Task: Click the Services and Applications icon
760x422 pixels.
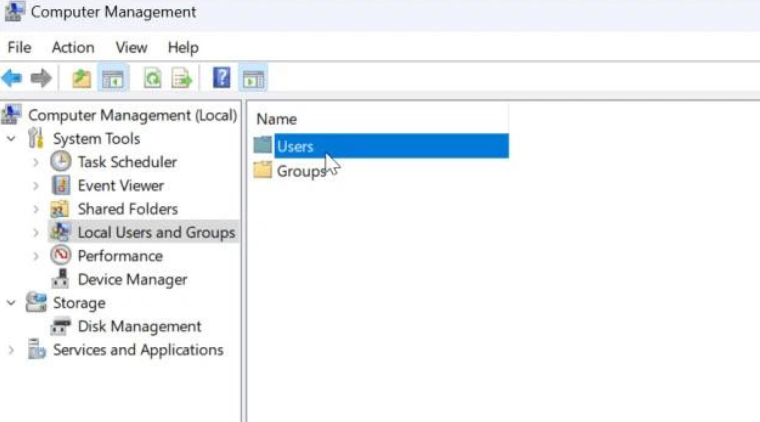Action: pos(36,349)
